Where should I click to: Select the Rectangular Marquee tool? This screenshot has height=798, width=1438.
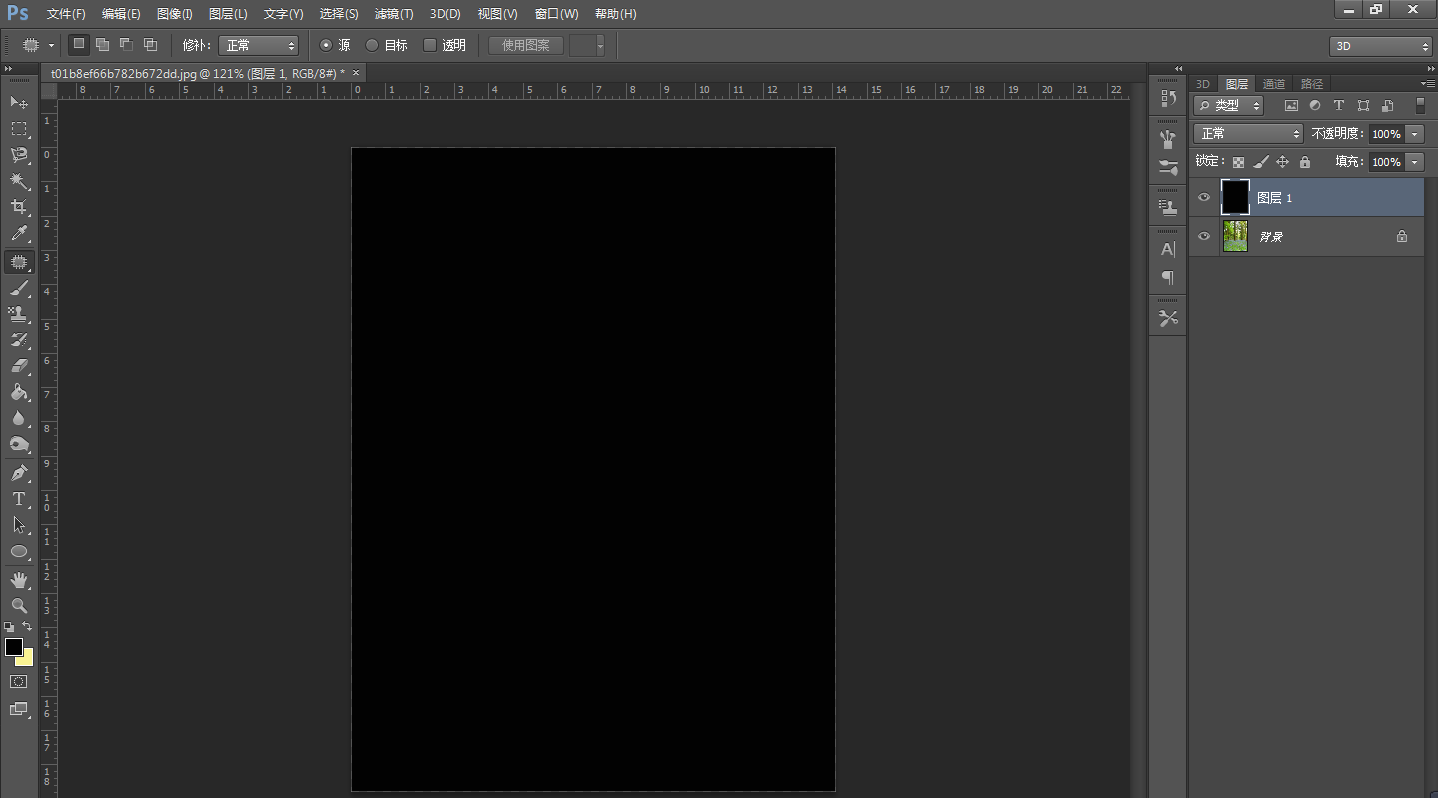pyautogui.click(x=19, y=129)
